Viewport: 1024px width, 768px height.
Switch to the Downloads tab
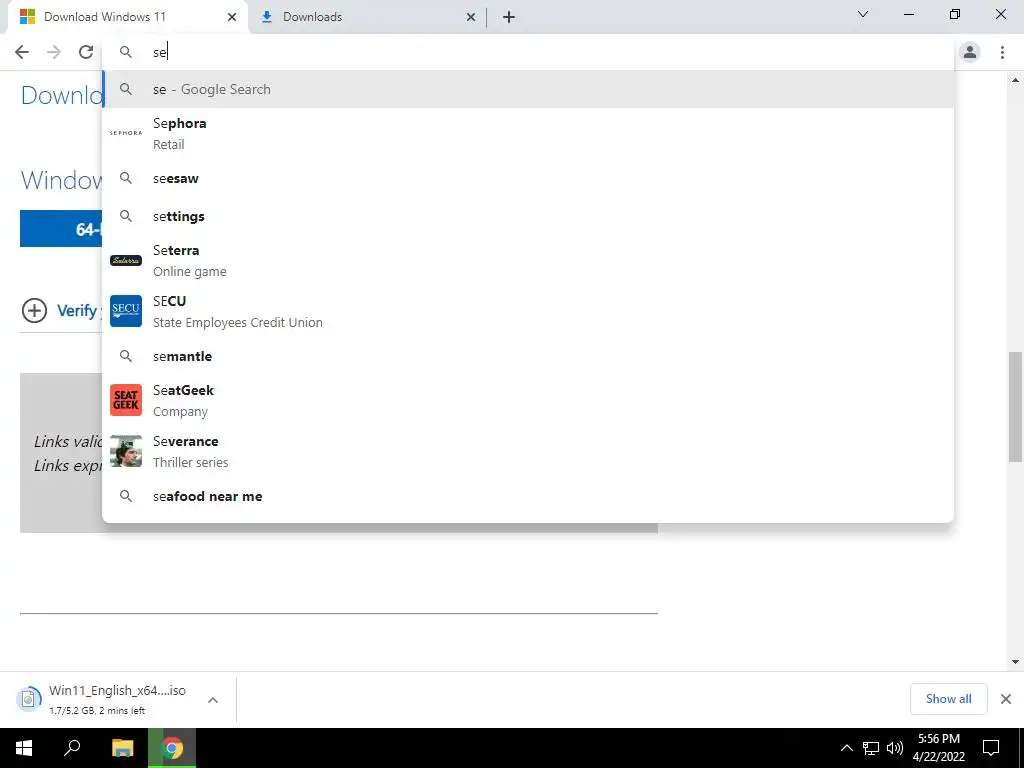click(x=368, y=17)
